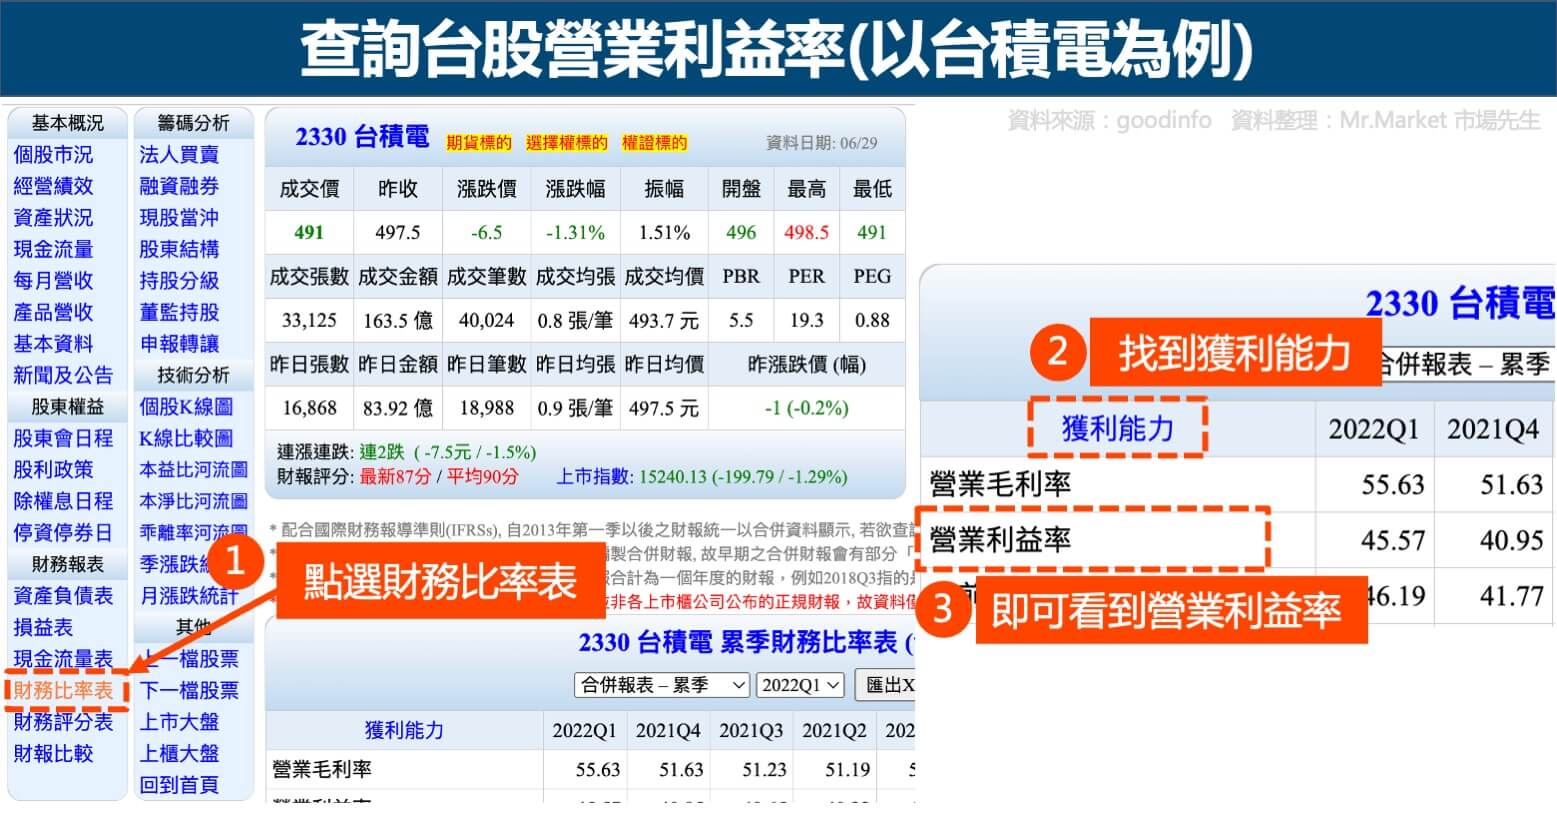The width and height of the screenshot is (1557, 815).
Task: Open 經營績效 in the sidebar
Action: 53,186
